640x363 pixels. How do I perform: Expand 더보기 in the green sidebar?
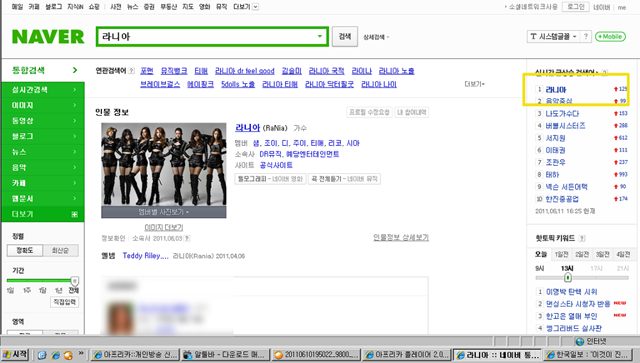43,214
